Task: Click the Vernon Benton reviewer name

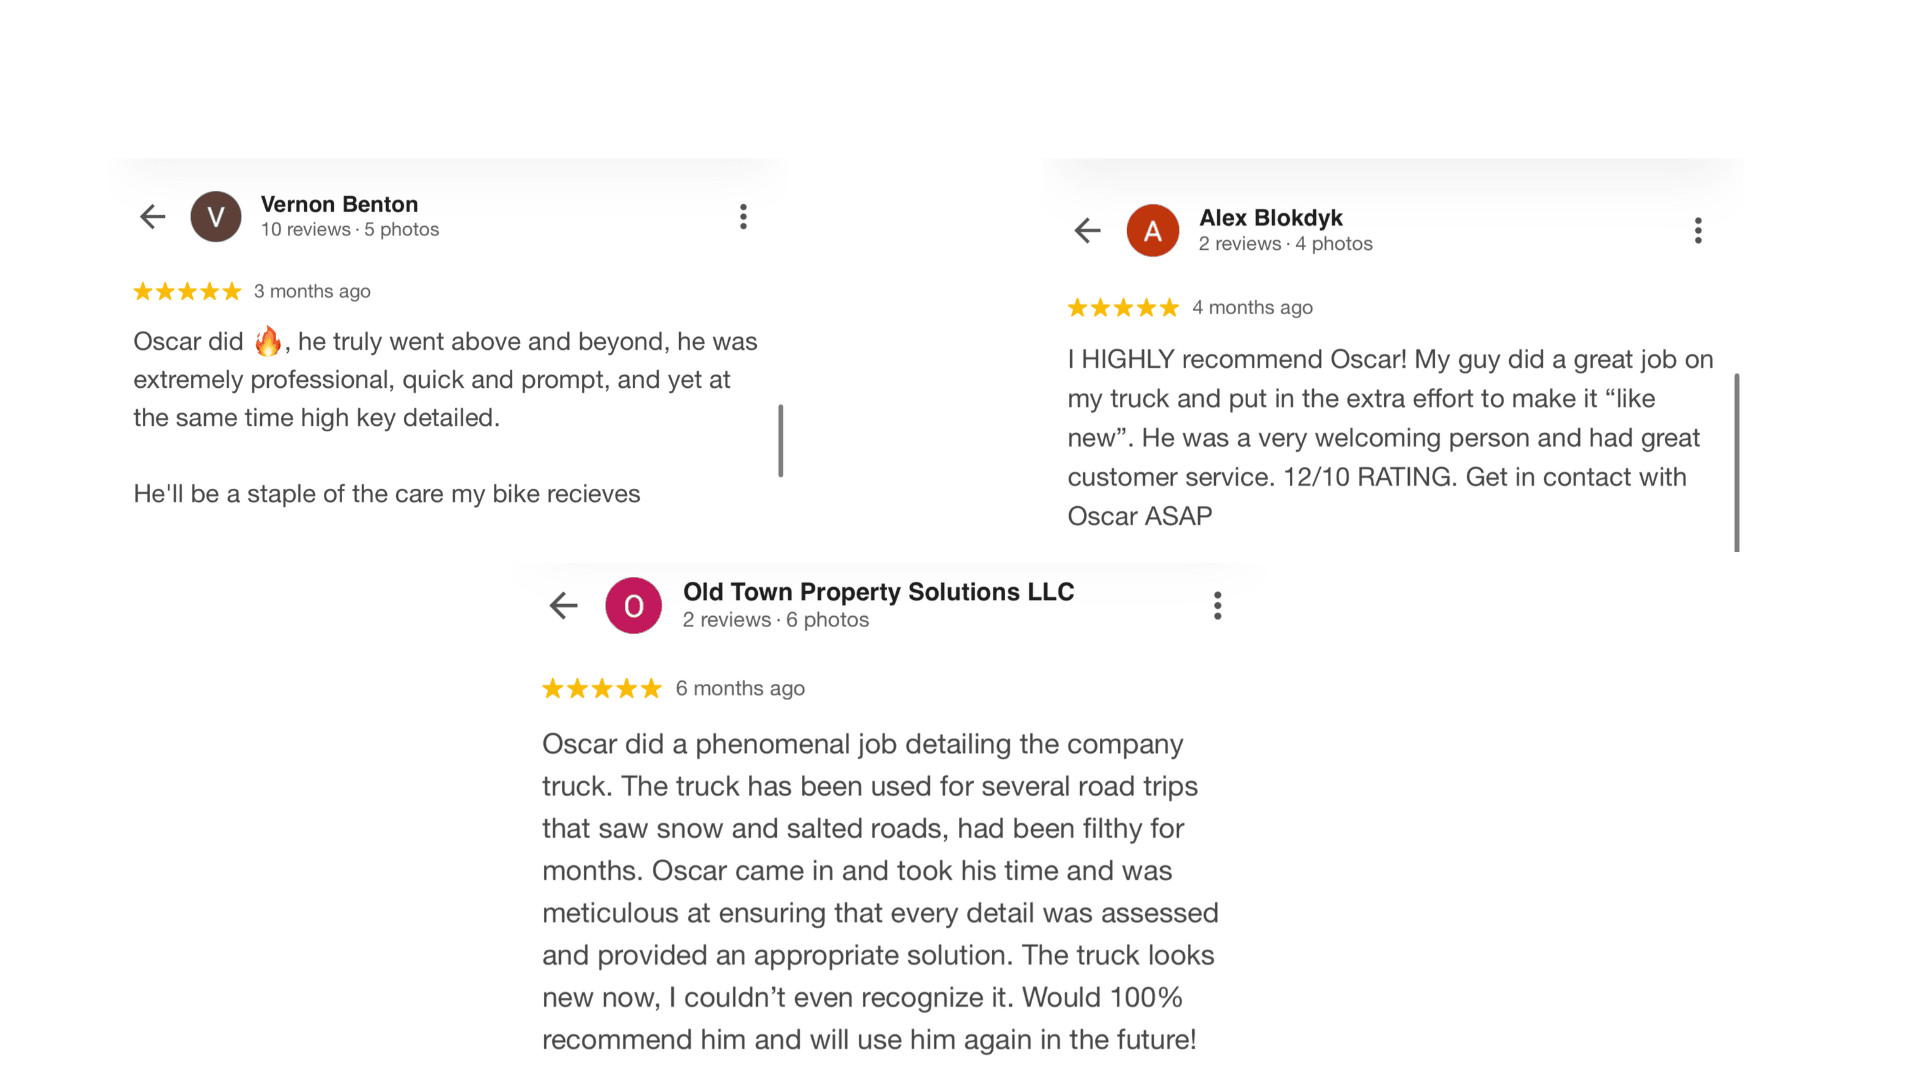Action: (339, 204)
